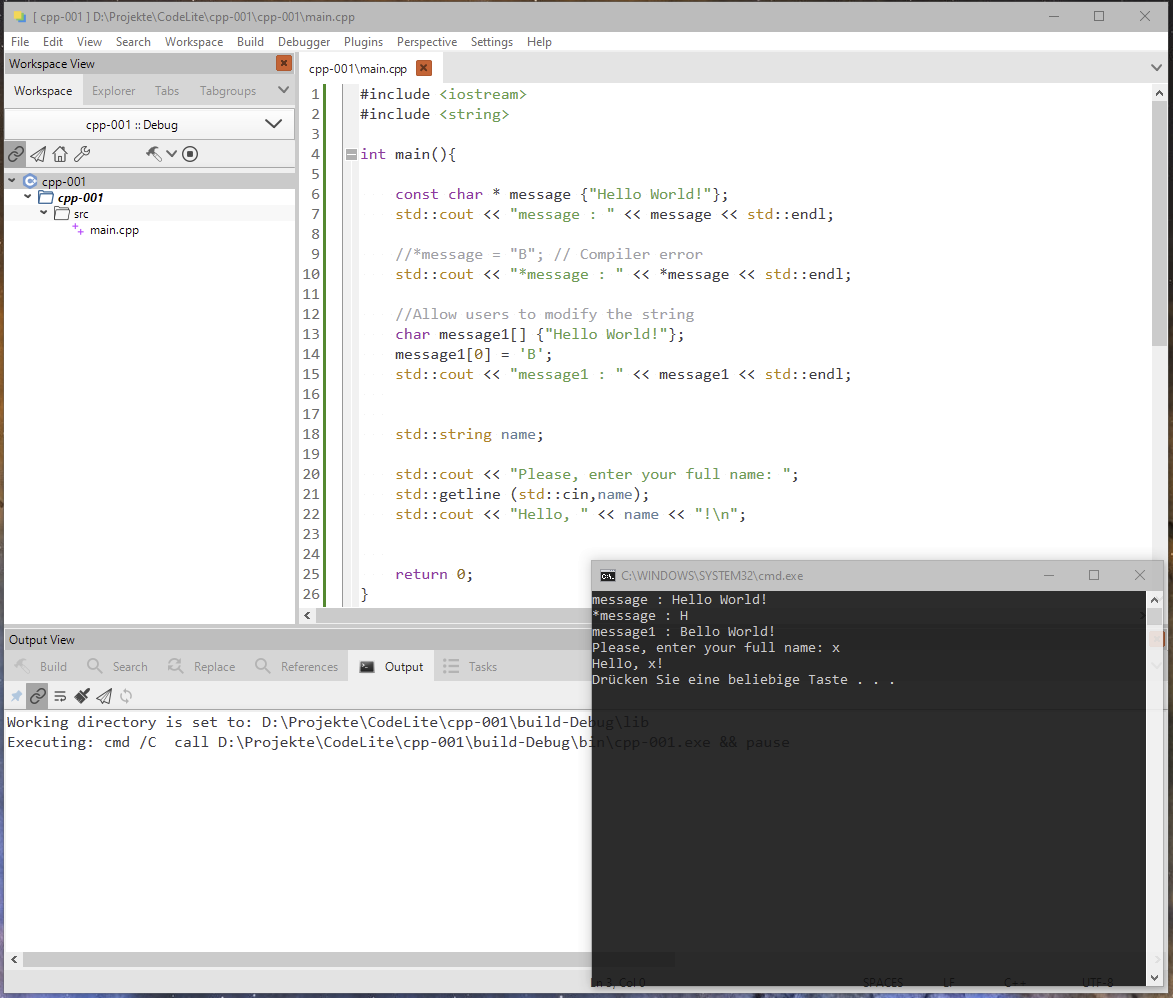Screen dimensions: 1173x998
Task: Select the cpp-001\main.cpp editor tab
Action: (x=358, y=69)
